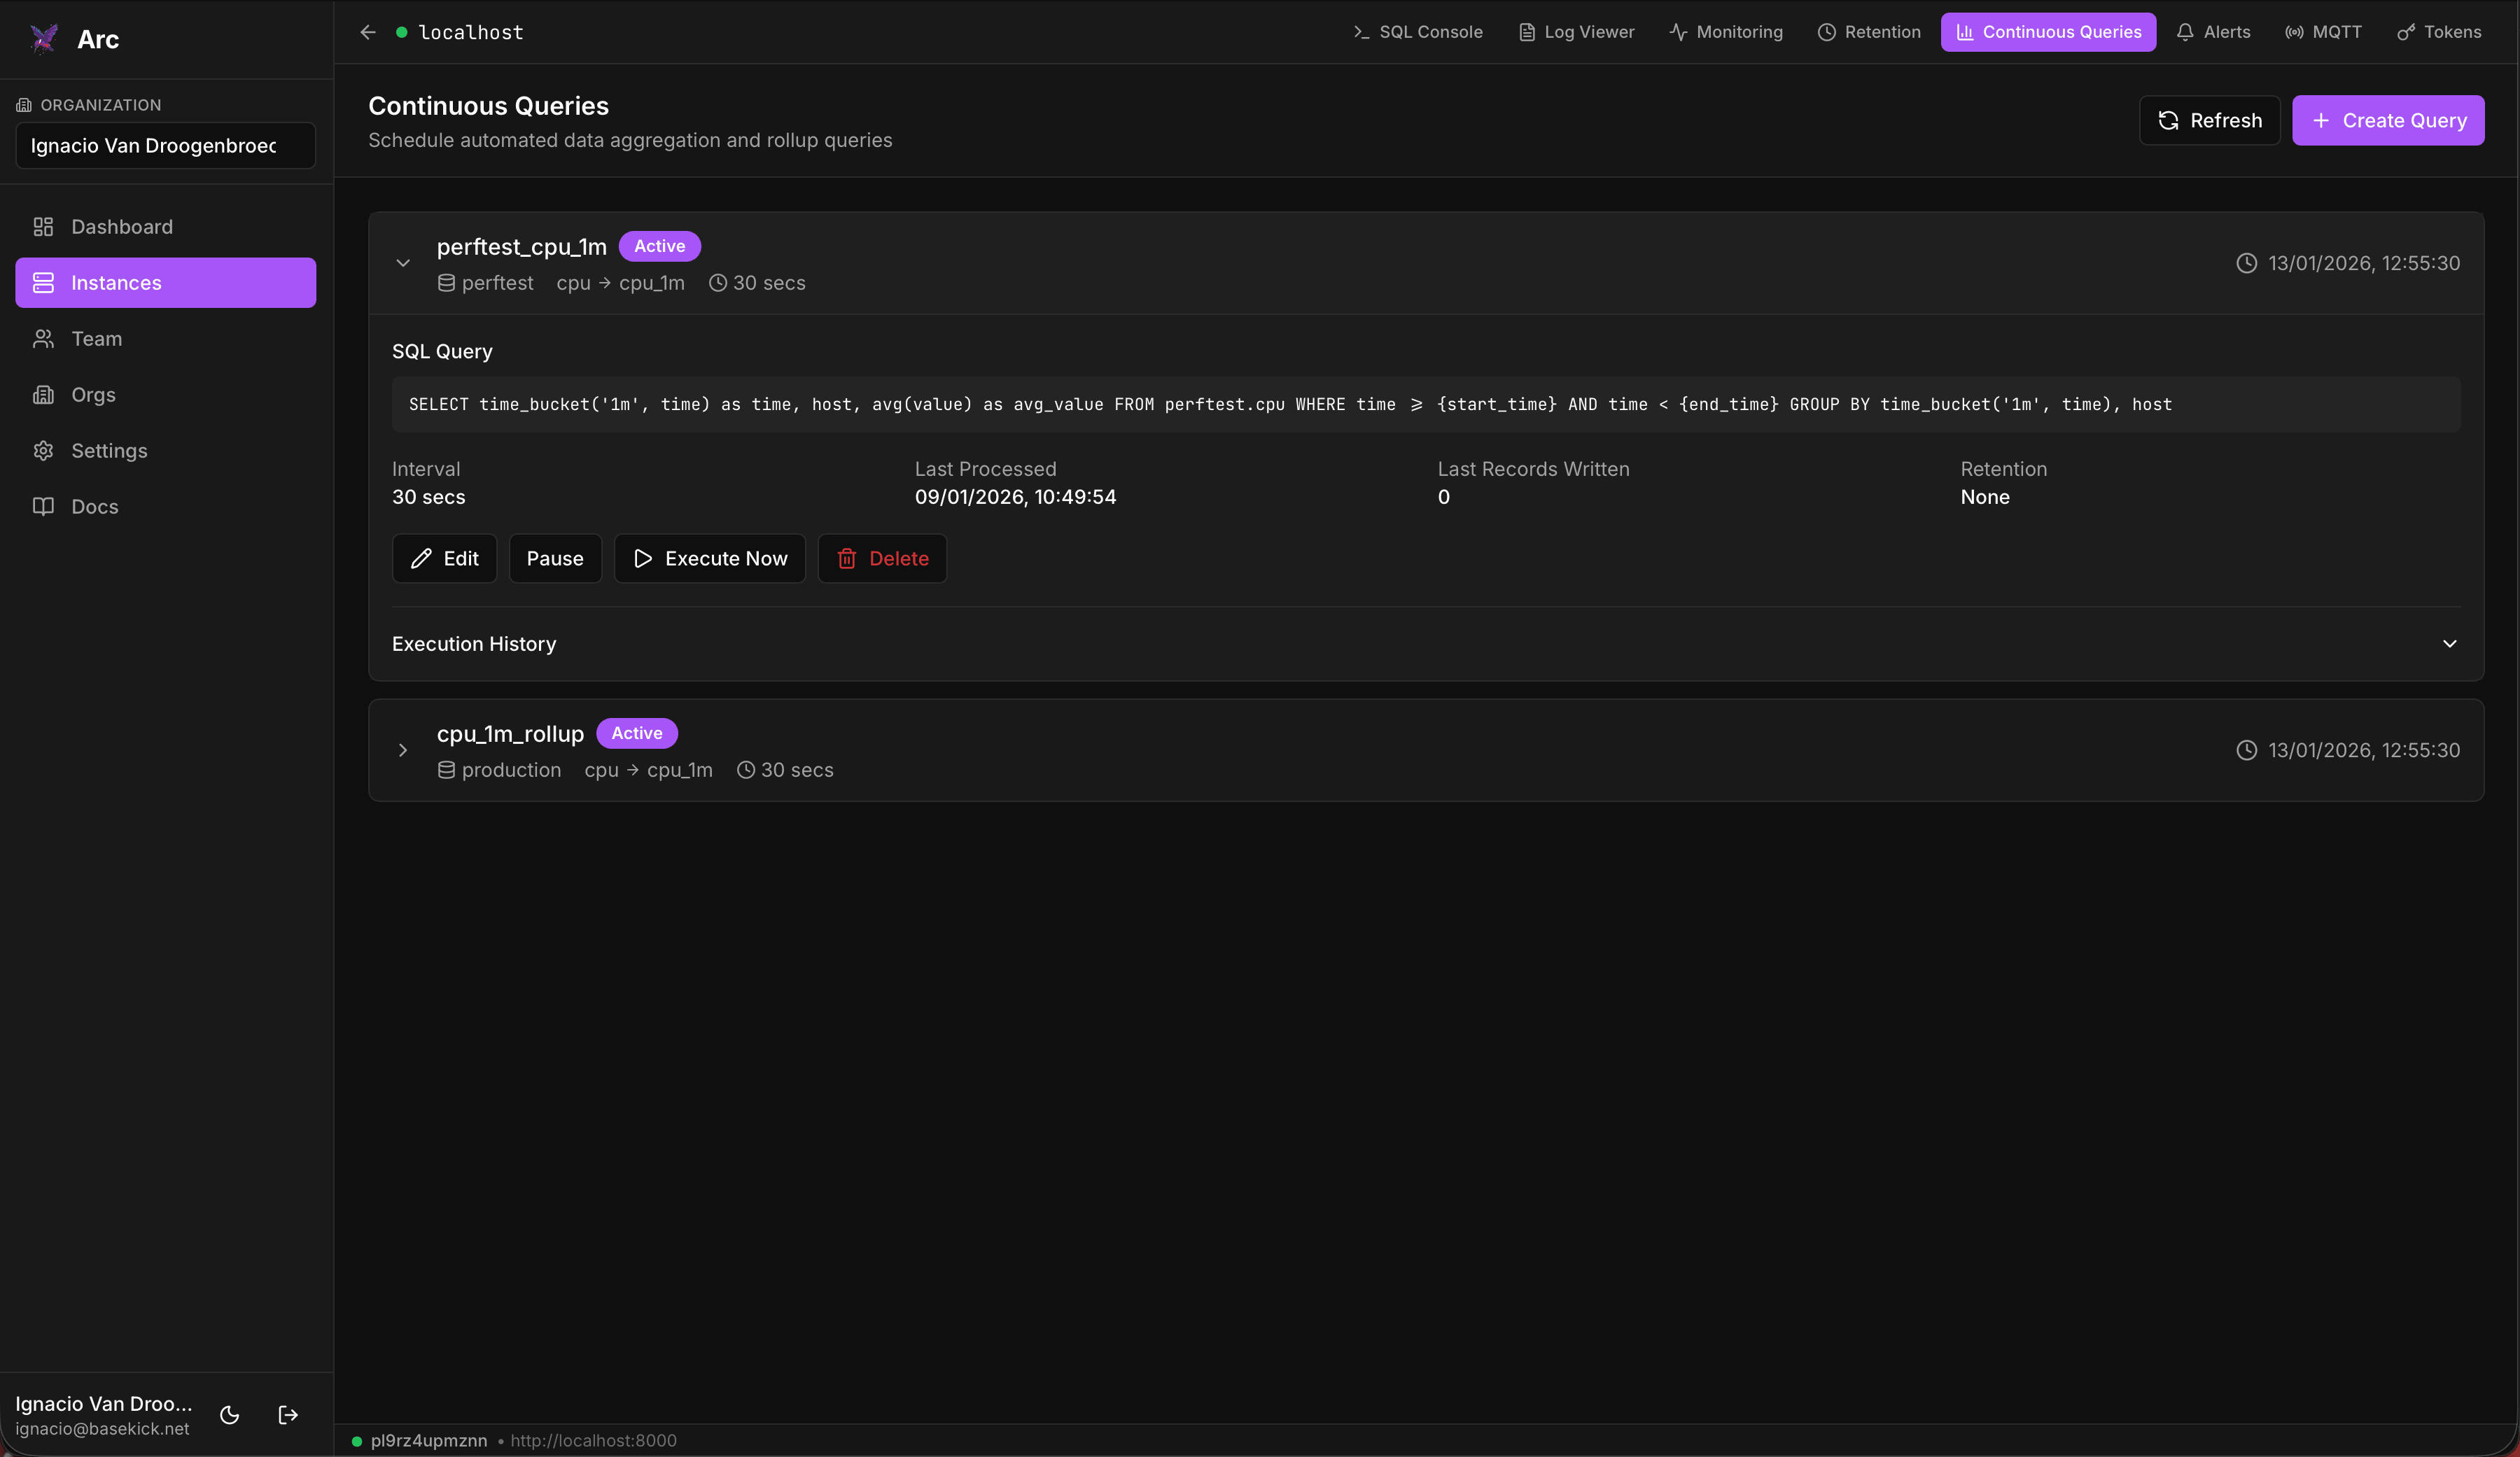Click the Arc butterfly logo
2520x1457 pixels.
(x=44, y=39)
